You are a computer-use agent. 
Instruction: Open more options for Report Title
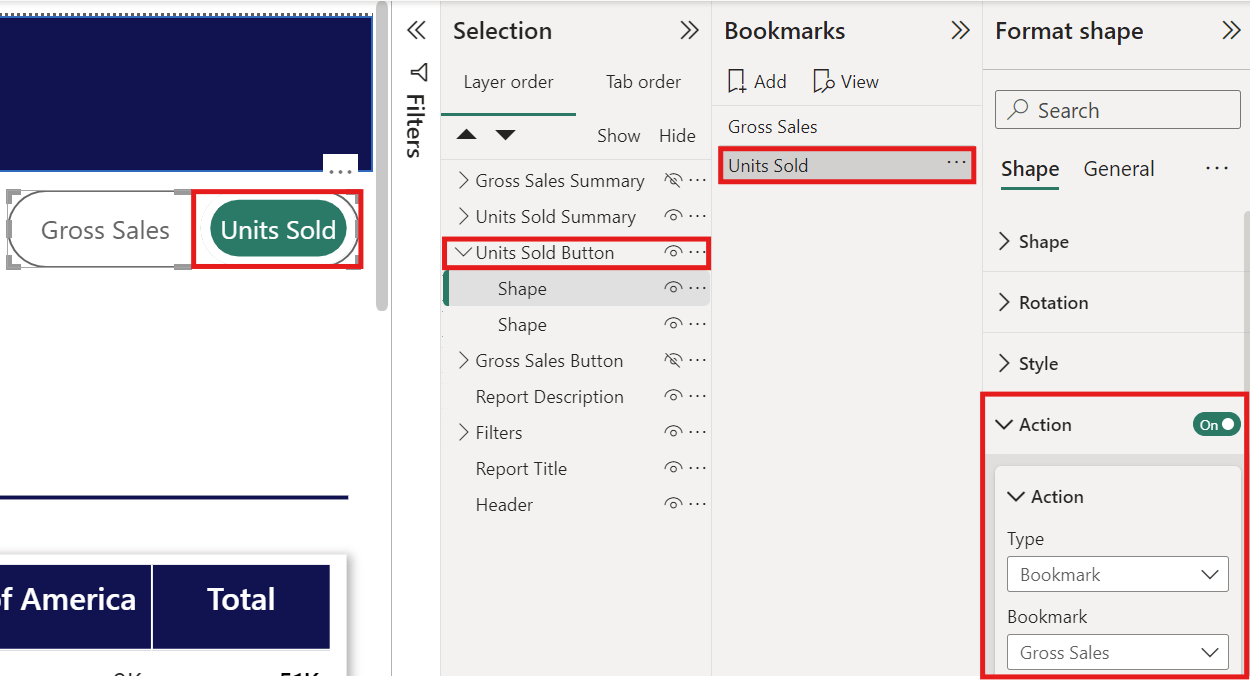point(698,469)
